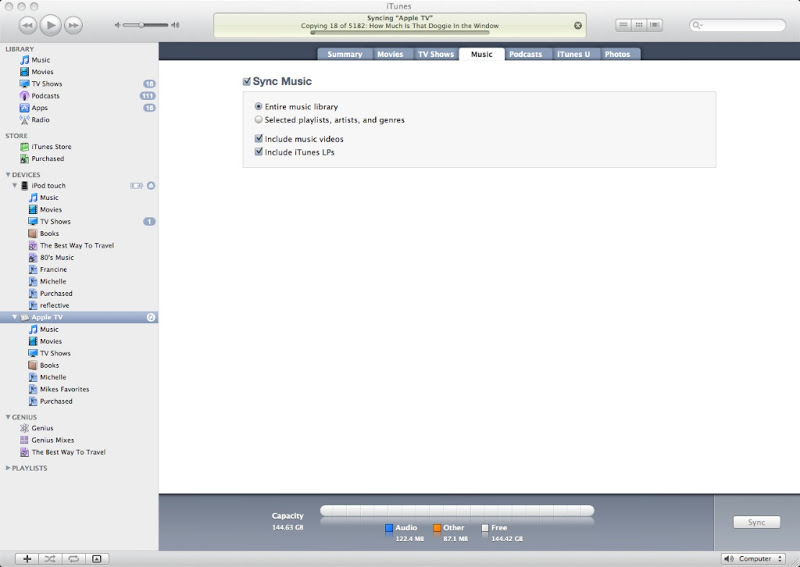This screenshot has height=567, width=800.
Task: Select Selected playlists, artists, and genres
Action: tap(259, 120)
